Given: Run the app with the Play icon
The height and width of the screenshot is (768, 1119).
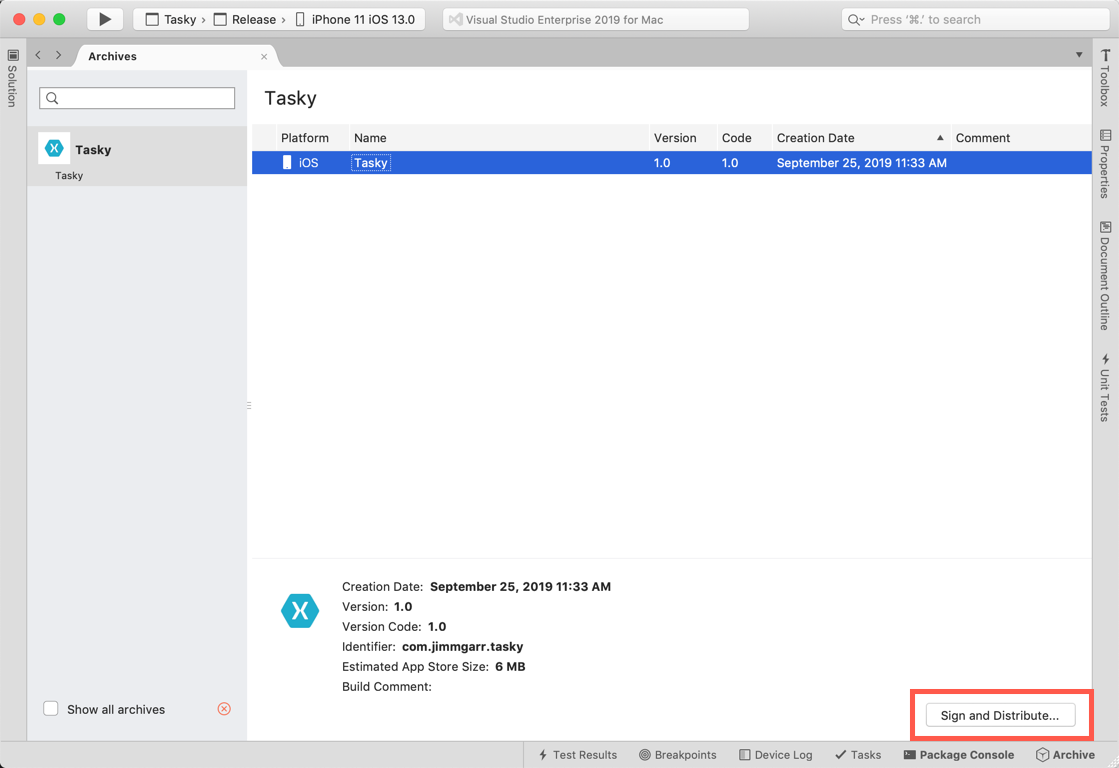Looking at the screenshot, I should 104,18.
